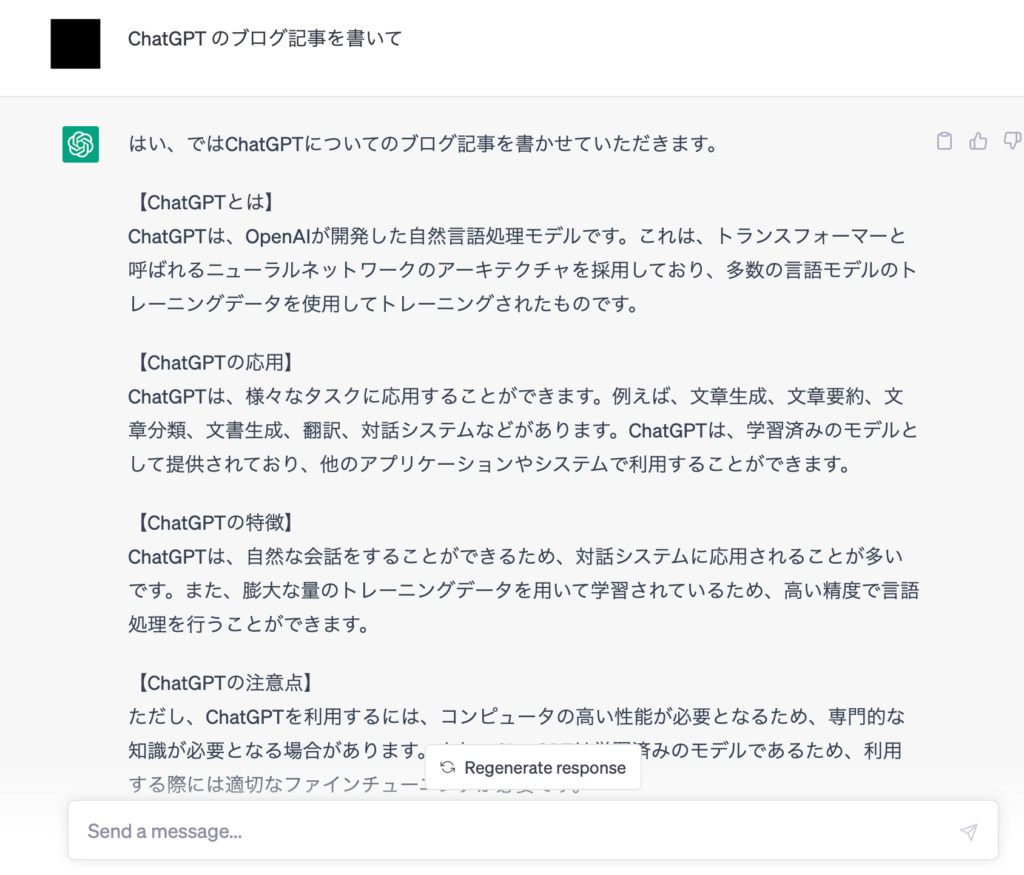Viewport: 1024px width, 875px height.
Task: Click the user prompt "ChatGPT のブログ記事を書いて"
Action: pyautogui.click(x=265, y=39)
